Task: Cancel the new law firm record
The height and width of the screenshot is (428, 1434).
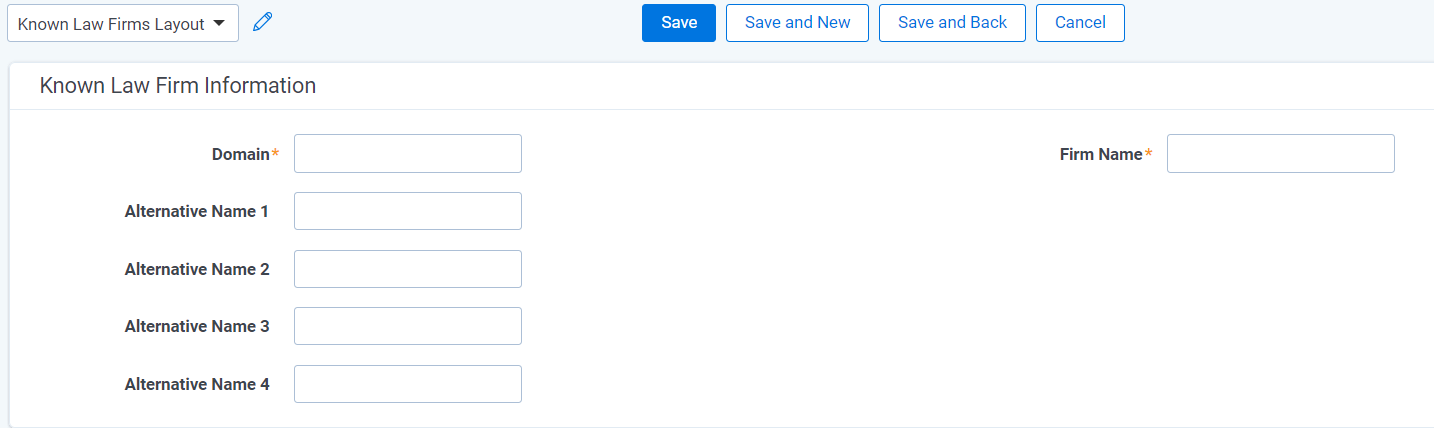Action: (1080, 23)
